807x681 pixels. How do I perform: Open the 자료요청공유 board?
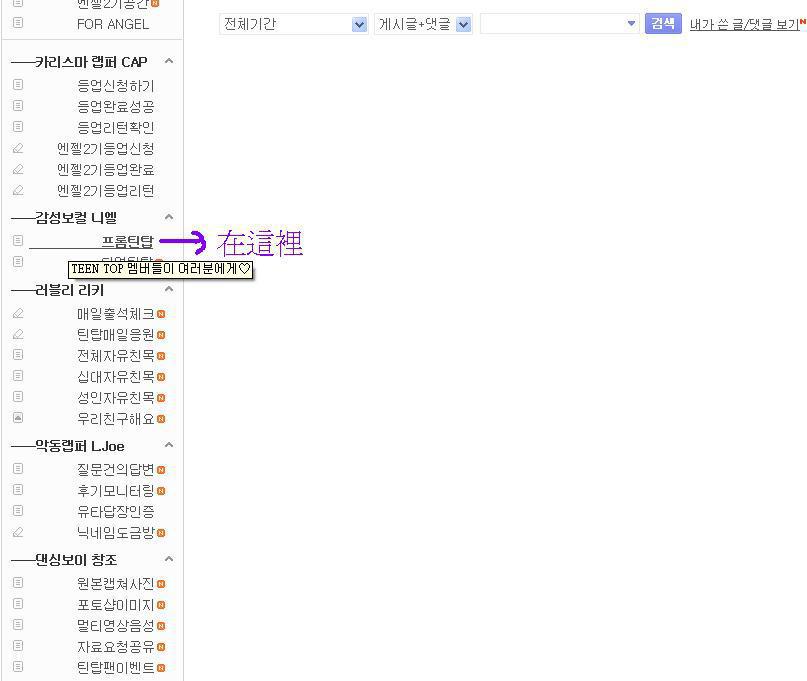pyautogui.click(x=116, y=647)
